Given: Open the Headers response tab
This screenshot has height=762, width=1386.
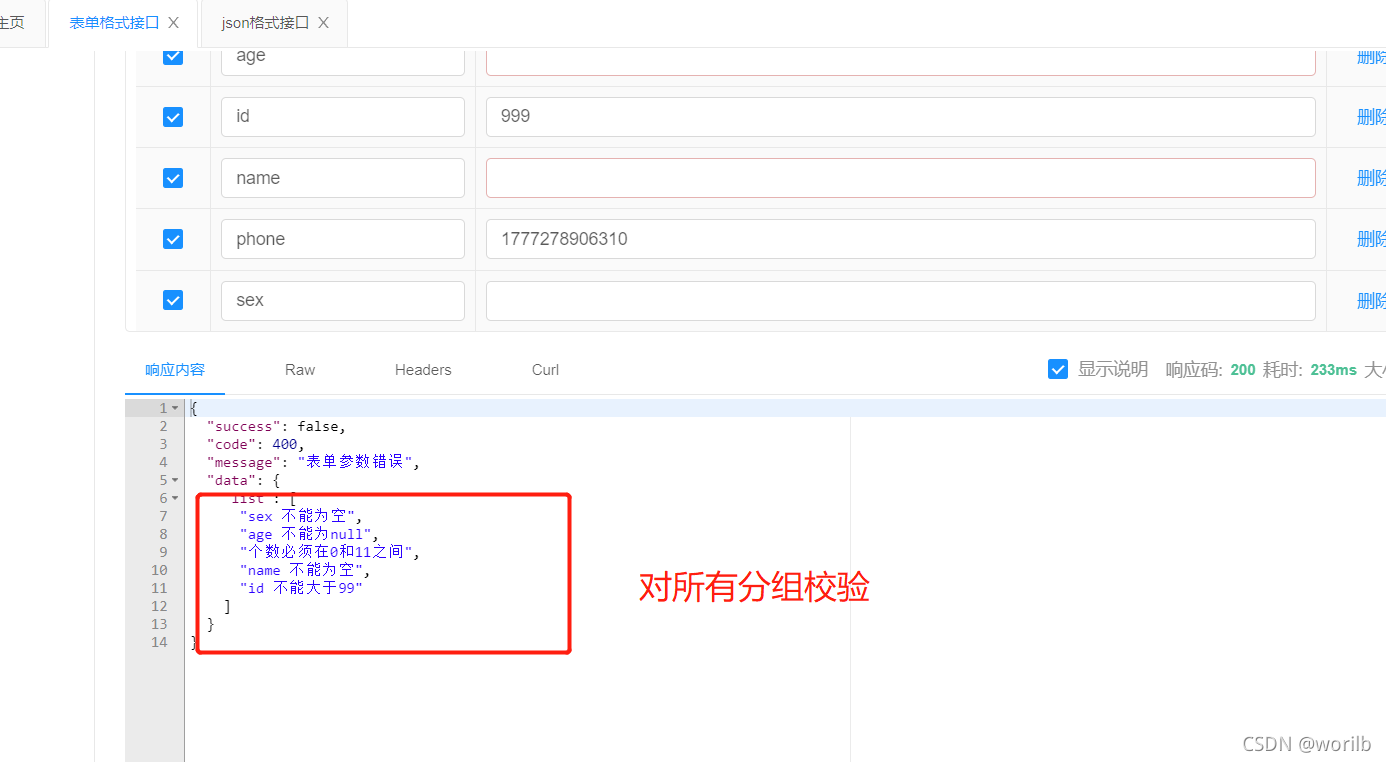Looking at the screenshot, I should [423, 370].
